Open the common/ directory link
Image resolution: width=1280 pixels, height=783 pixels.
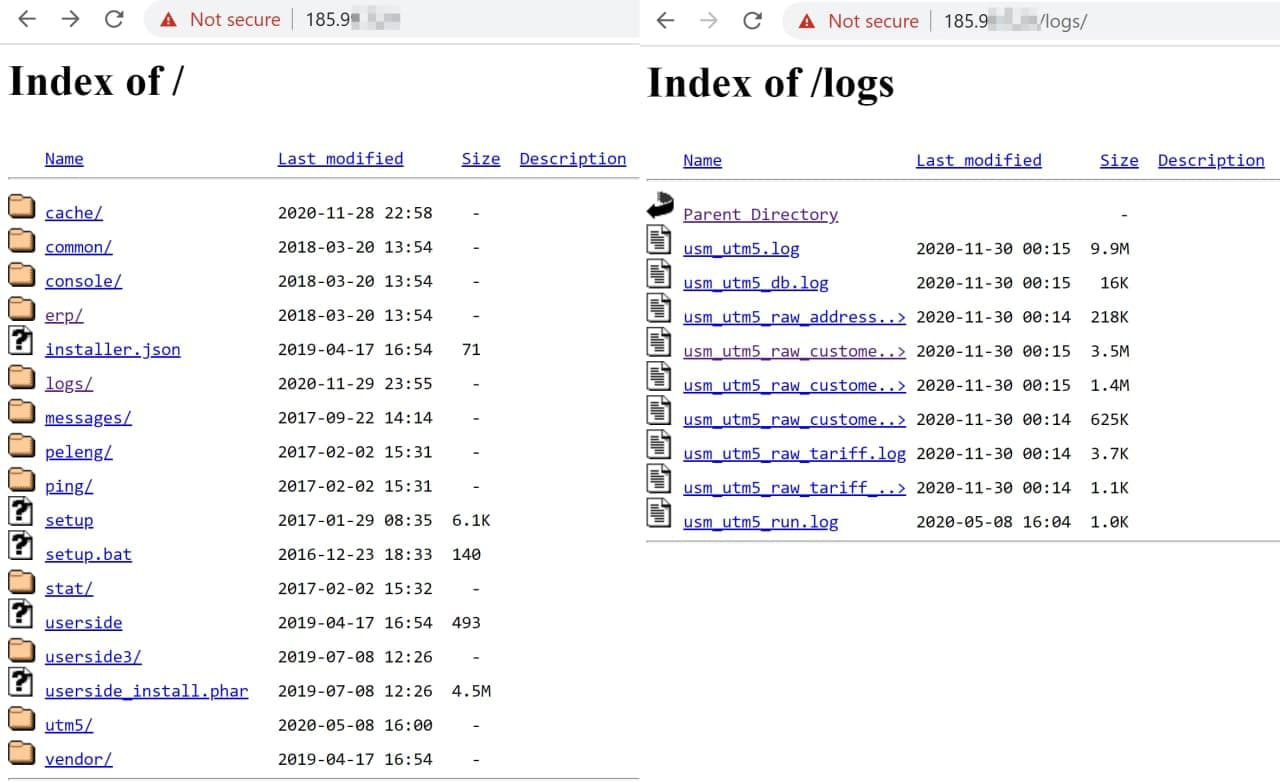tap(78, 247)
